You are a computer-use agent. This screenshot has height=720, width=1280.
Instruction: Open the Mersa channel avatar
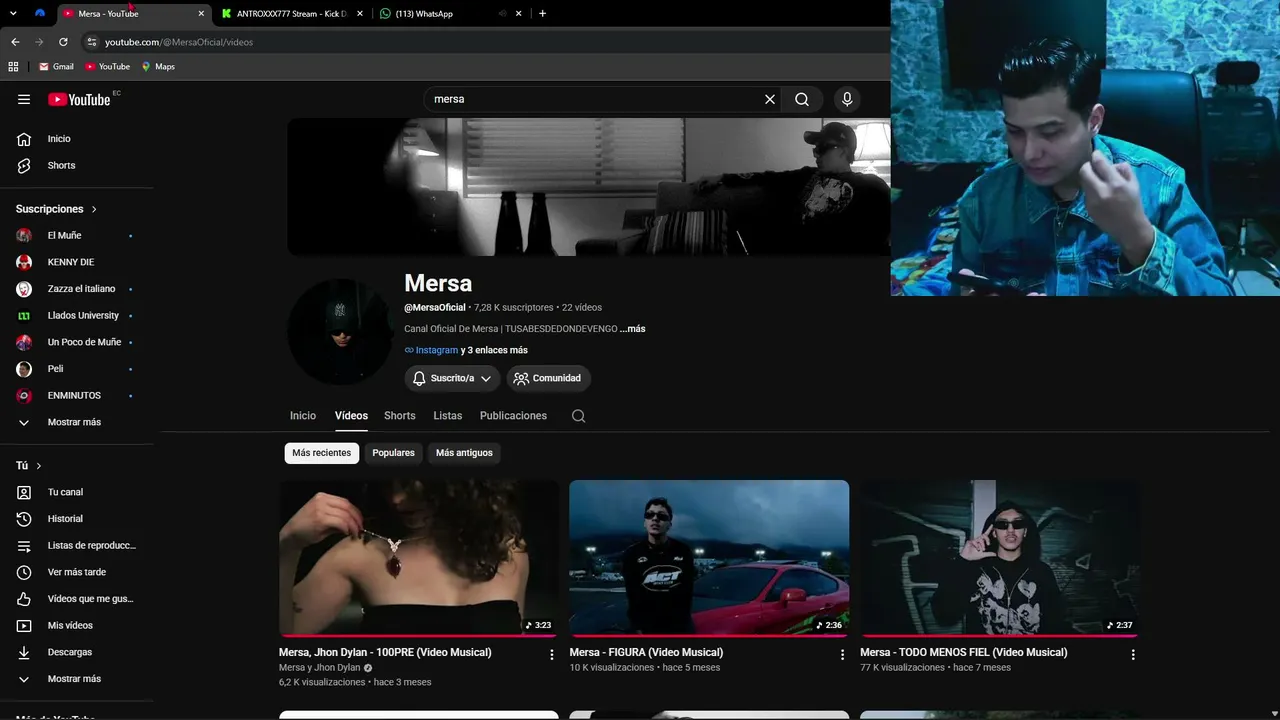click(339, 331)
